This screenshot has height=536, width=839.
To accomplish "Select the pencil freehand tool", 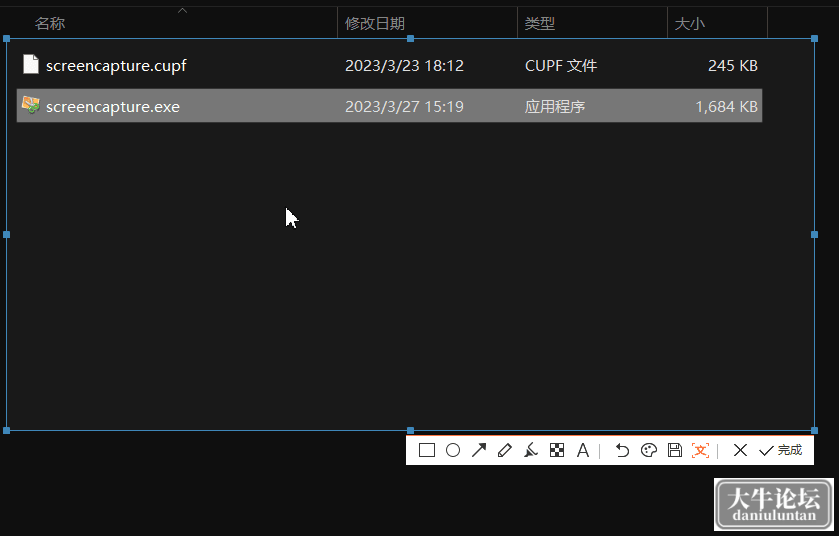I will [505, 450].
